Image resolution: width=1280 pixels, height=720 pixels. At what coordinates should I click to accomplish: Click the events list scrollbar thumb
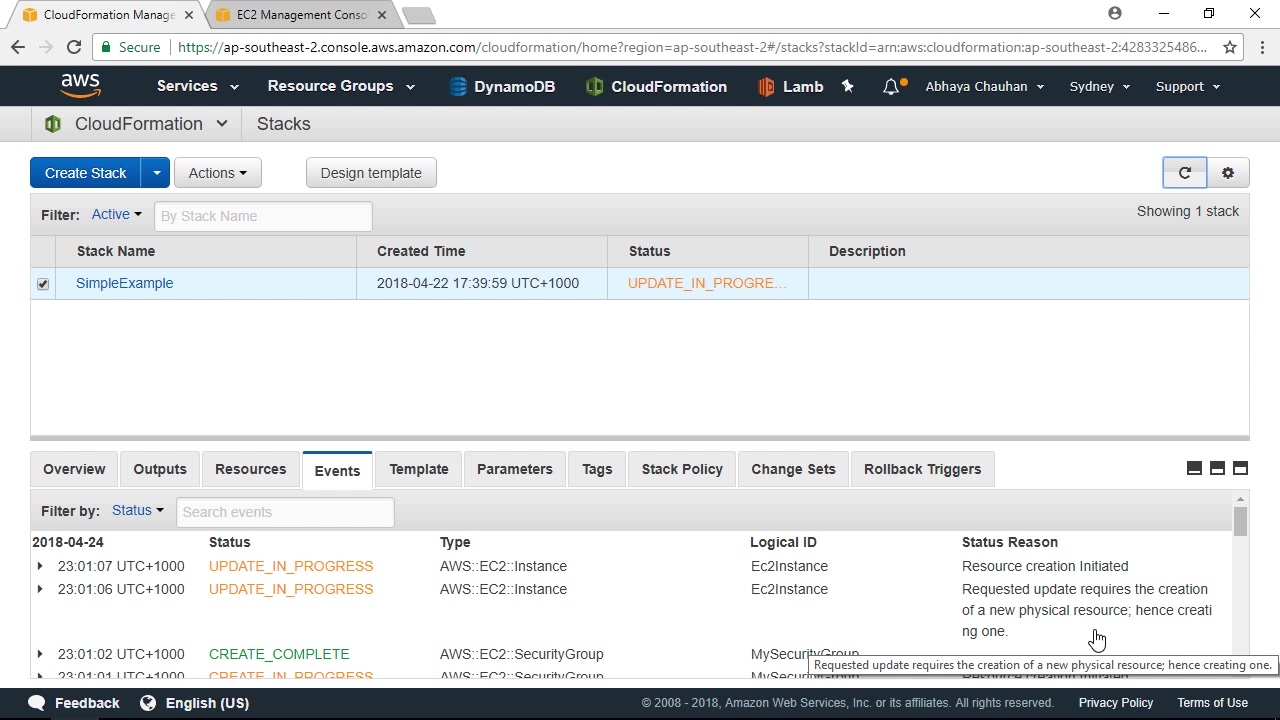click(1240, 521)
